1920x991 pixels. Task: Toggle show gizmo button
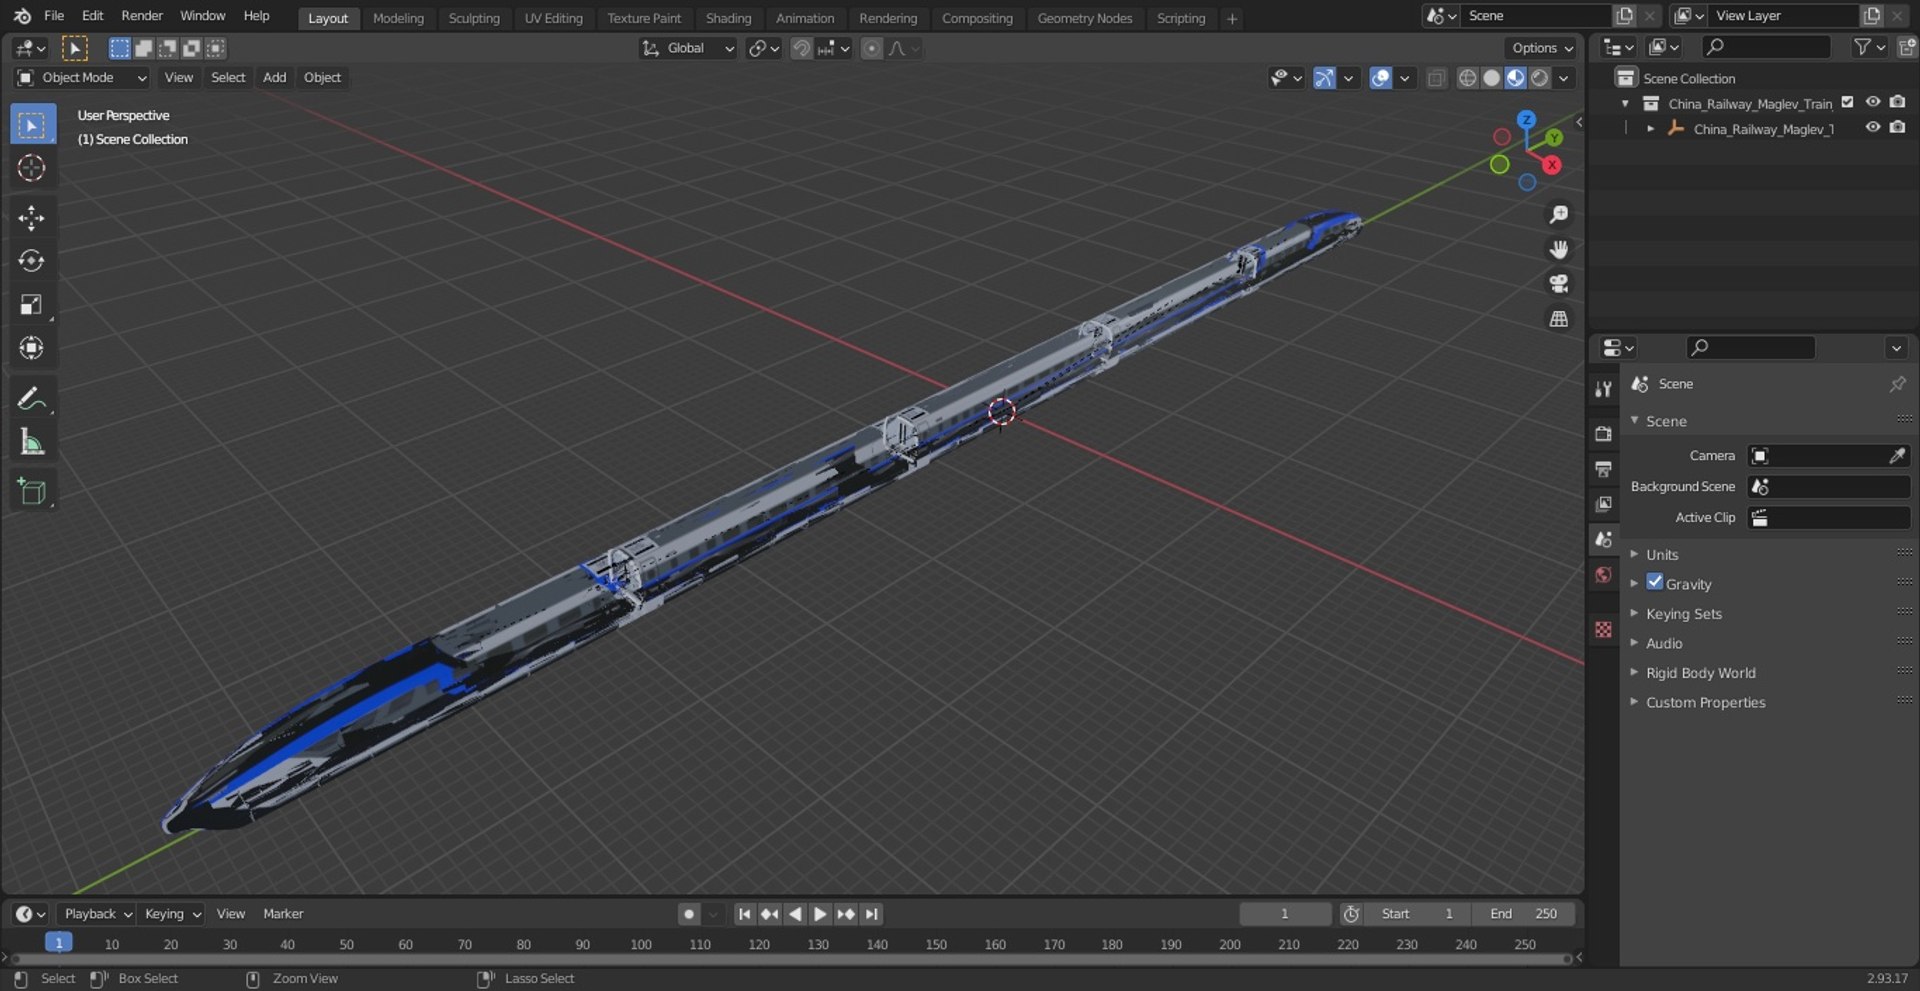pyautogui.click(x=1324, y=78)
